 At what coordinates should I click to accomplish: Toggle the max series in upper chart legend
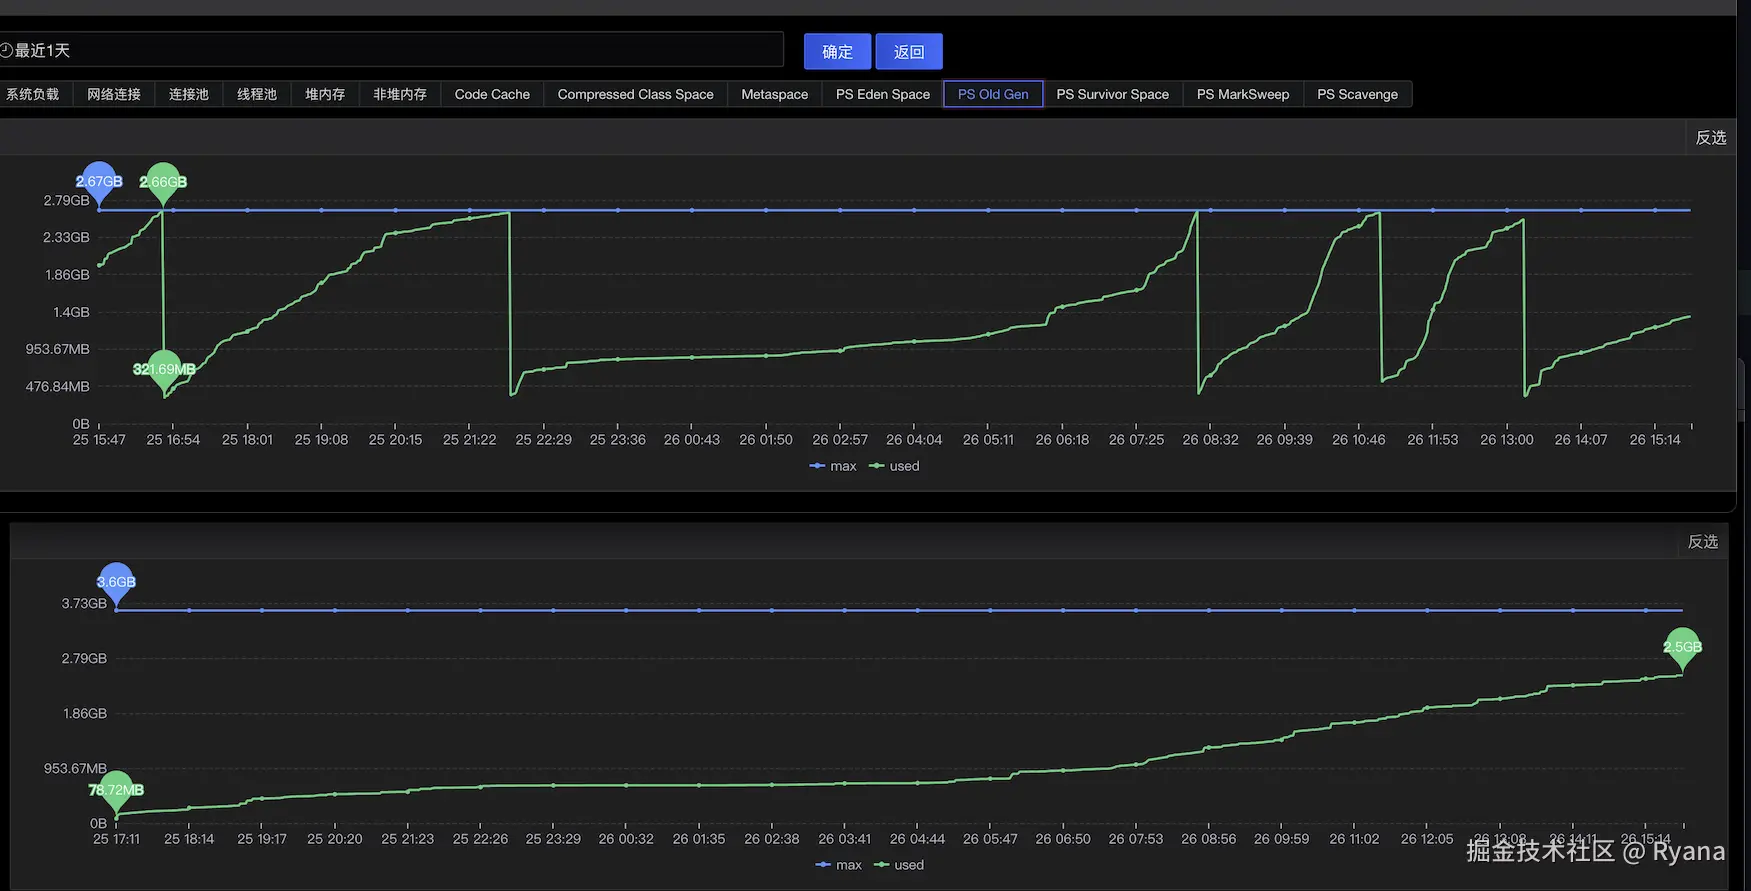(x=833, y=466)
